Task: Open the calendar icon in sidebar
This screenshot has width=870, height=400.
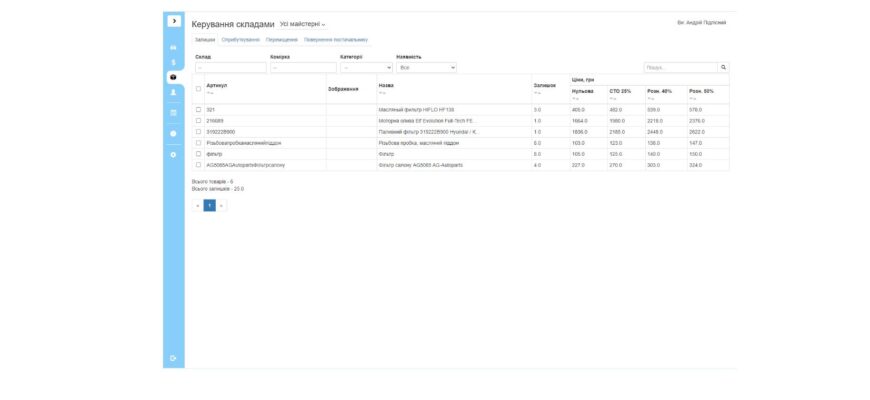Action: pos(174,113)
